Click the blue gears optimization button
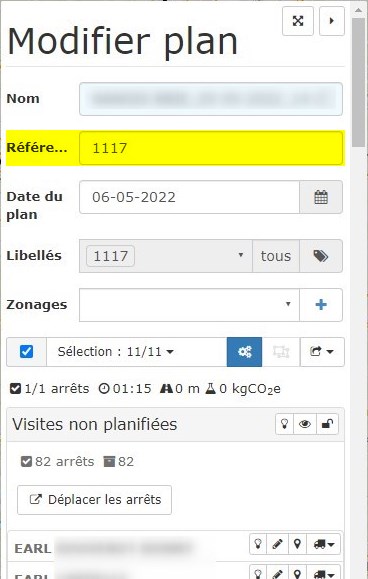 tap(244, 352)
